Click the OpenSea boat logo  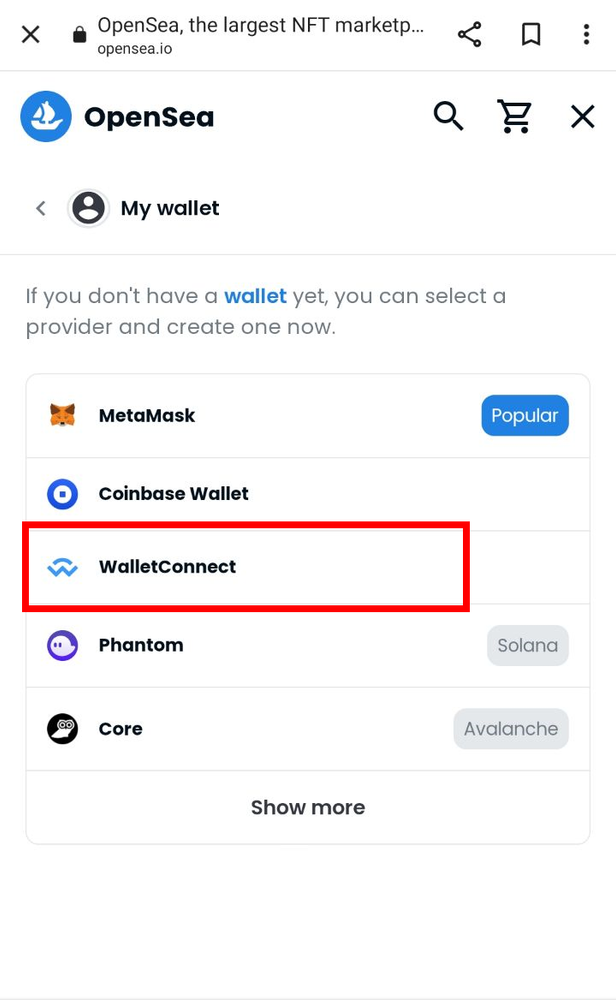pyautogui.click(x=44, y=116)
